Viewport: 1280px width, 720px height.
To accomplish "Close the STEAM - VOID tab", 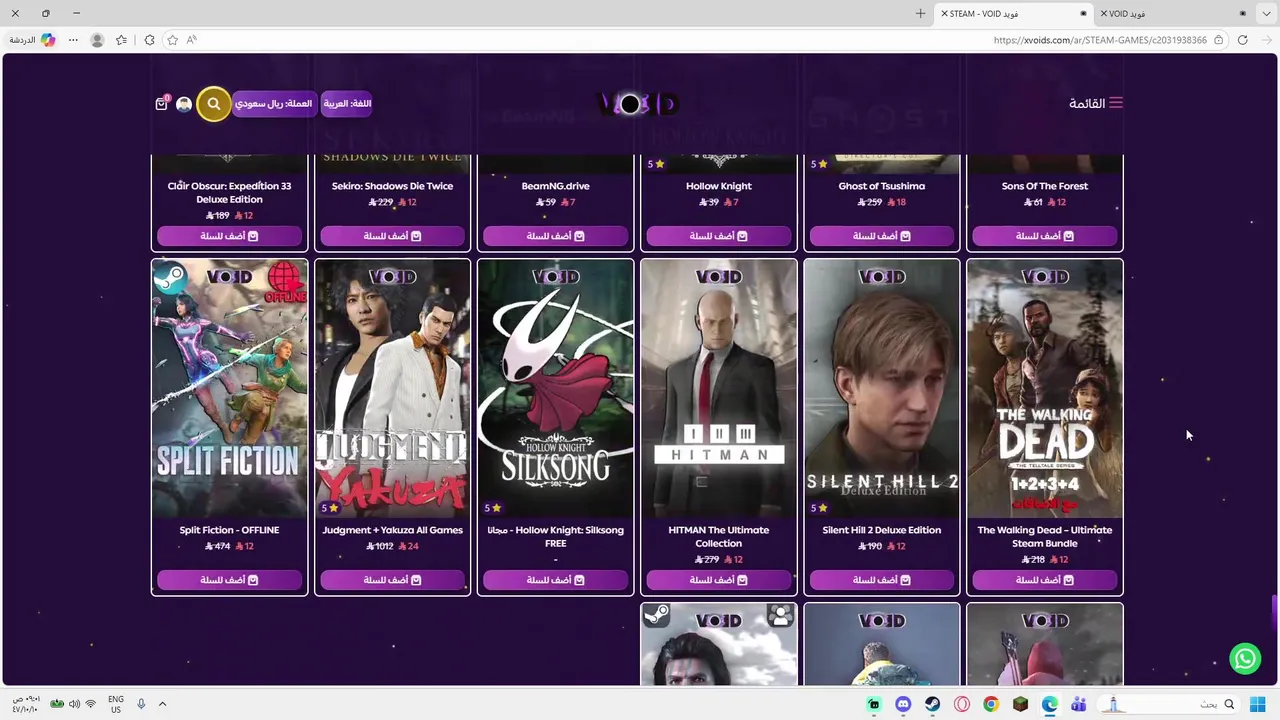I will (x=945, y=14).
